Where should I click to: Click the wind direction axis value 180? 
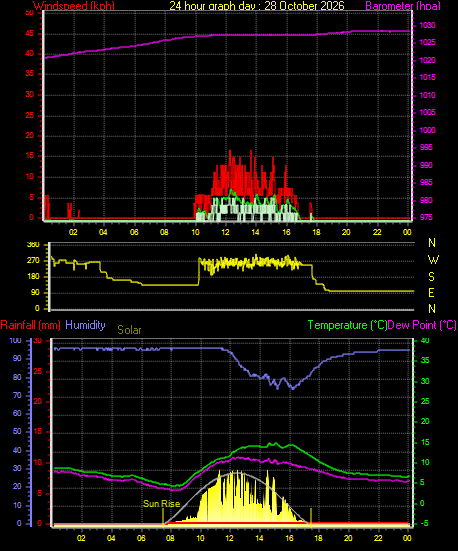[33, 277]
